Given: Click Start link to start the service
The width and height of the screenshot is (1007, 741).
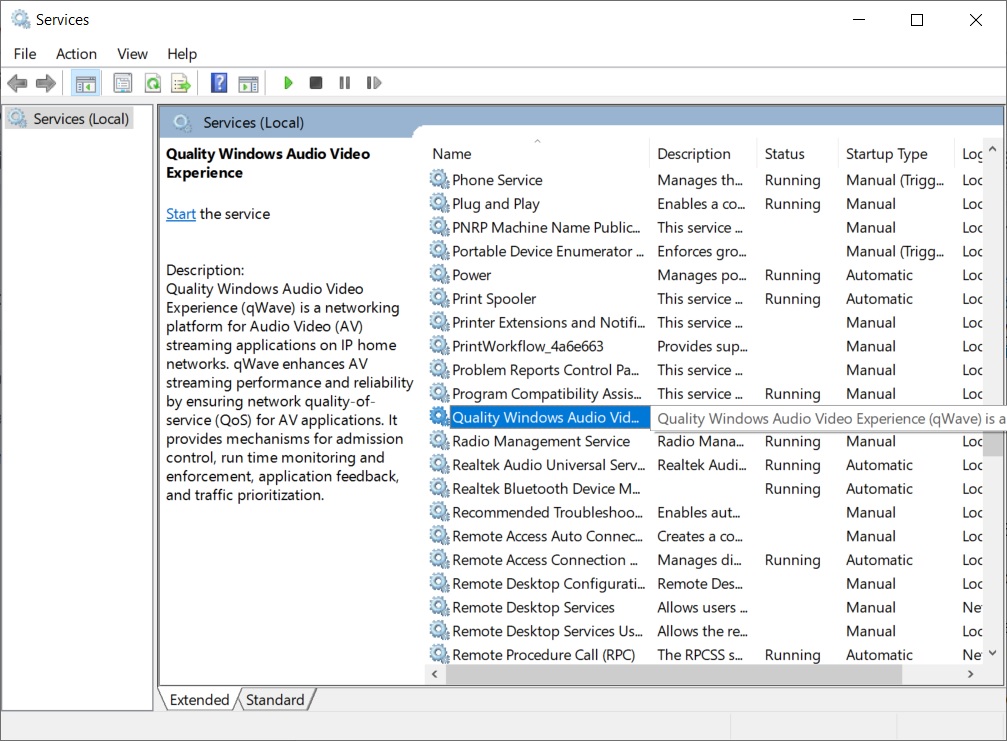Looking at the screenshot, I should click(180, 214).
